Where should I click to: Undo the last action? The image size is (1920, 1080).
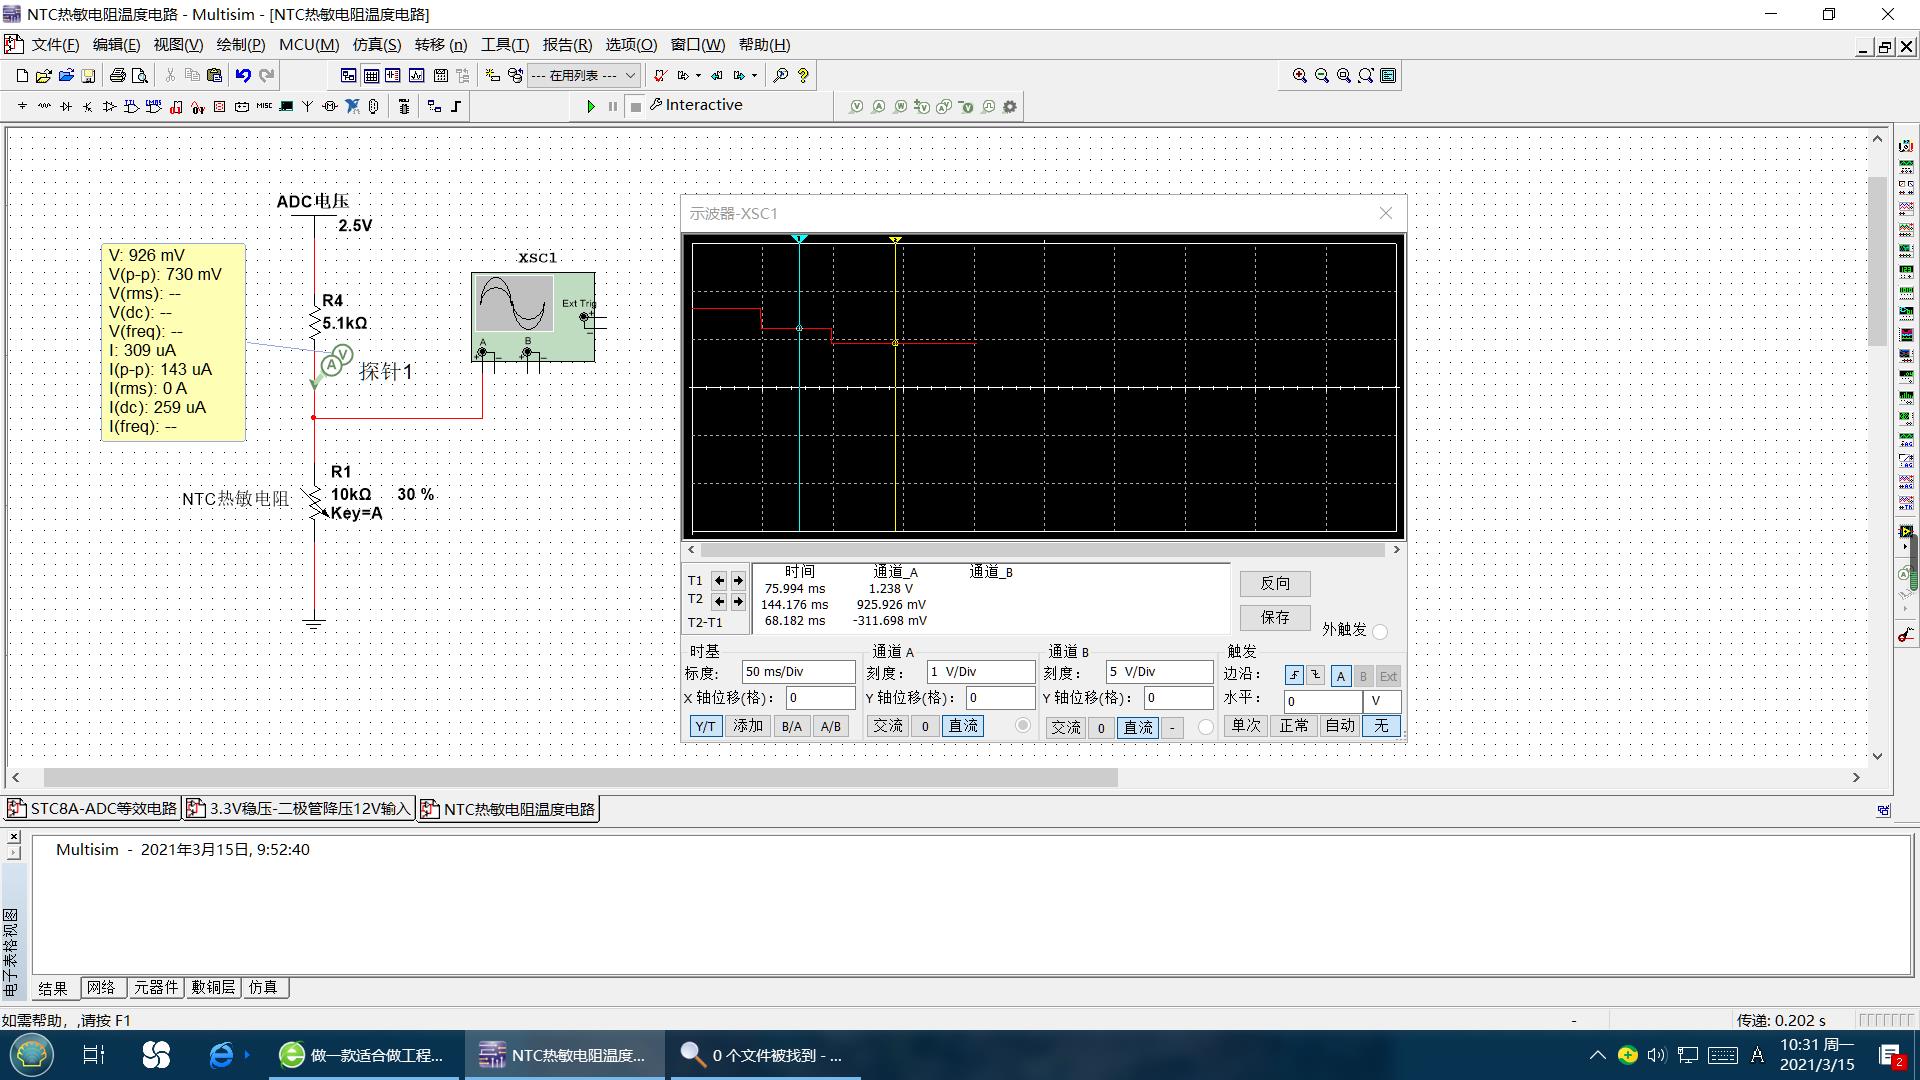pyautogui.click(x=243, y=75)
